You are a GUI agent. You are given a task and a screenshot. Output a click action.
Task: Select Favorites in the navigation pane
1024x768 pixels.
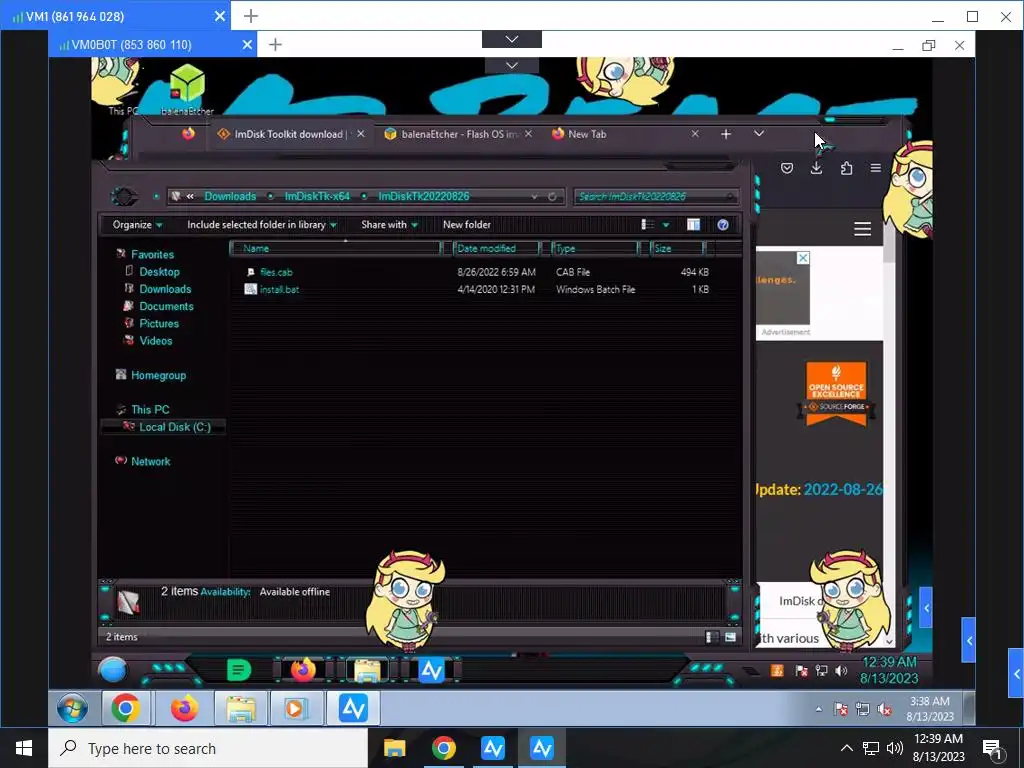click(145, 255)
